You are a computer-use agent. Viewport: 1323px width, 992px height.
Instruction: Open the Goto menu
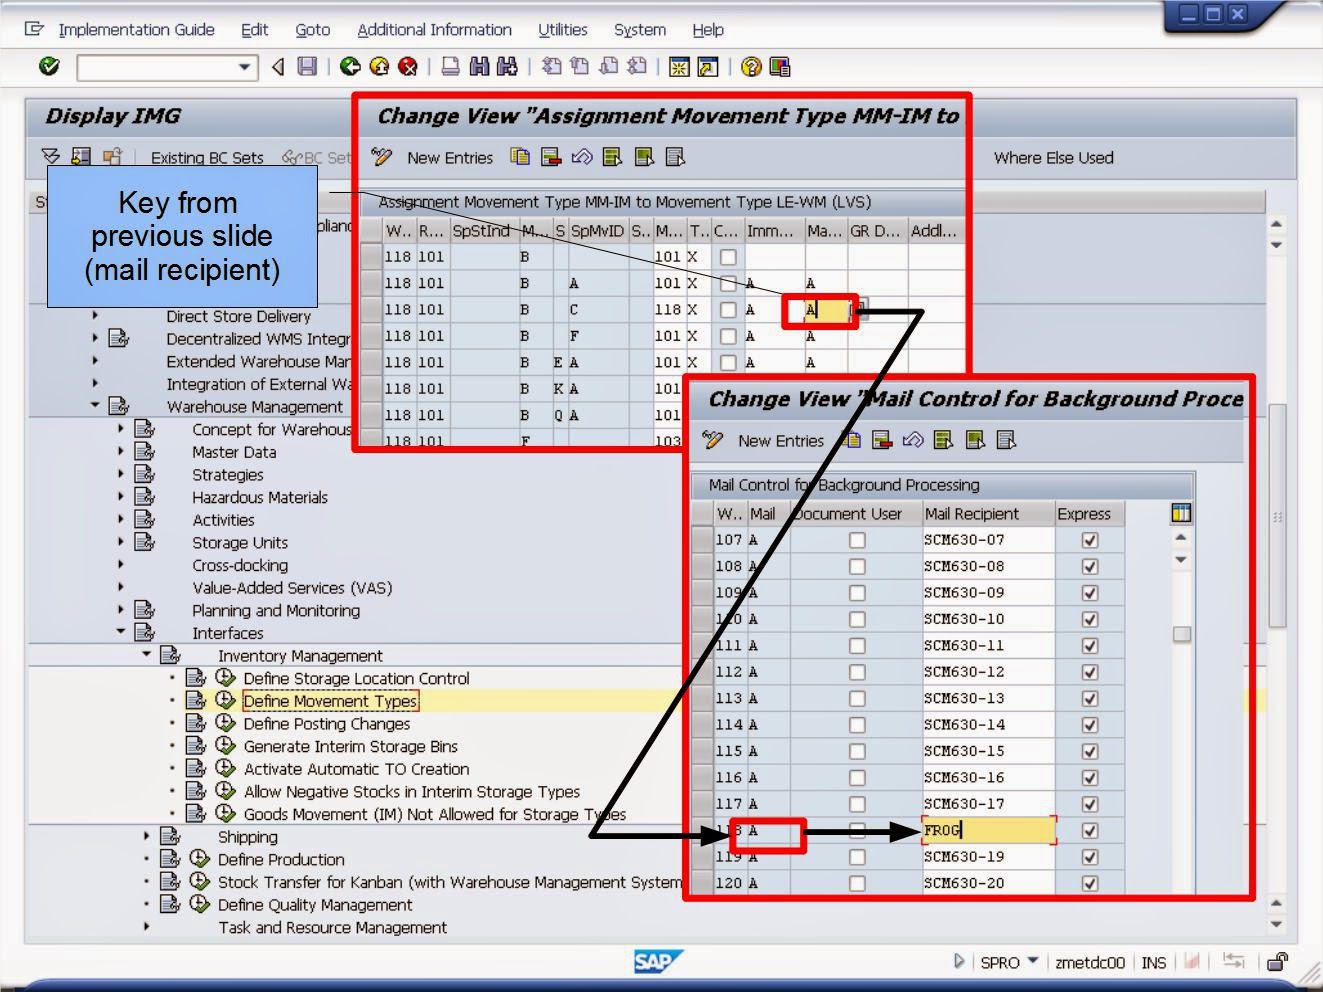[x=313, y=29]
